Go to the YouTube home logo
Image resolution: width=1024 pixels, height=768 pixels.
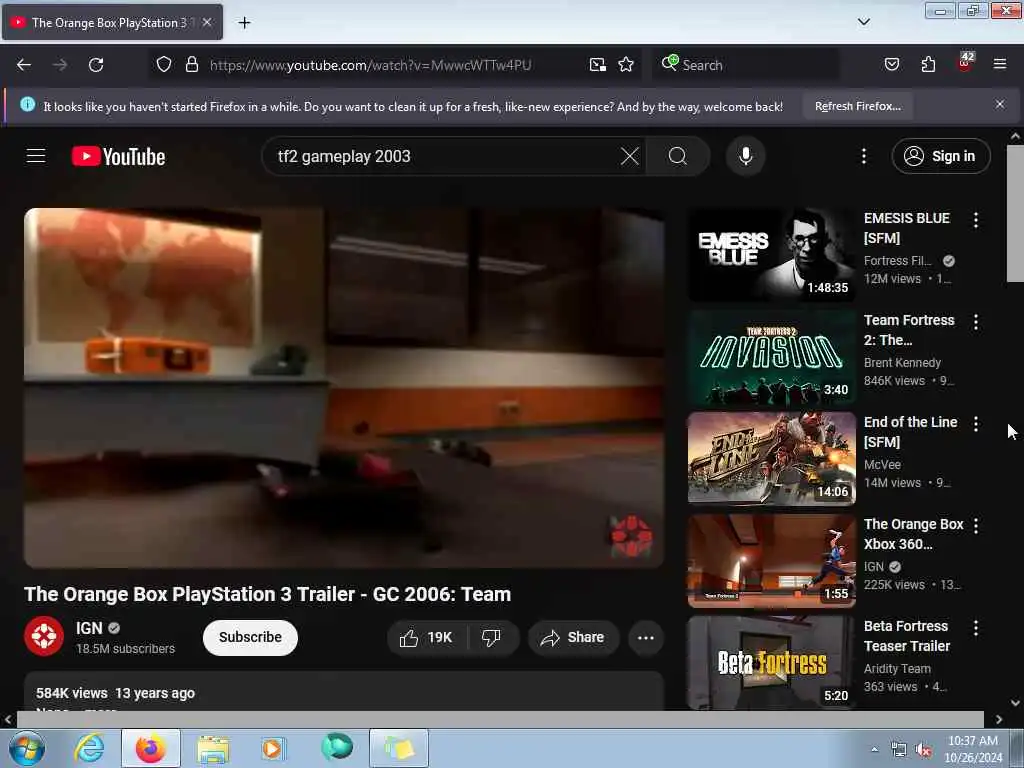click(x=118, y=157)
